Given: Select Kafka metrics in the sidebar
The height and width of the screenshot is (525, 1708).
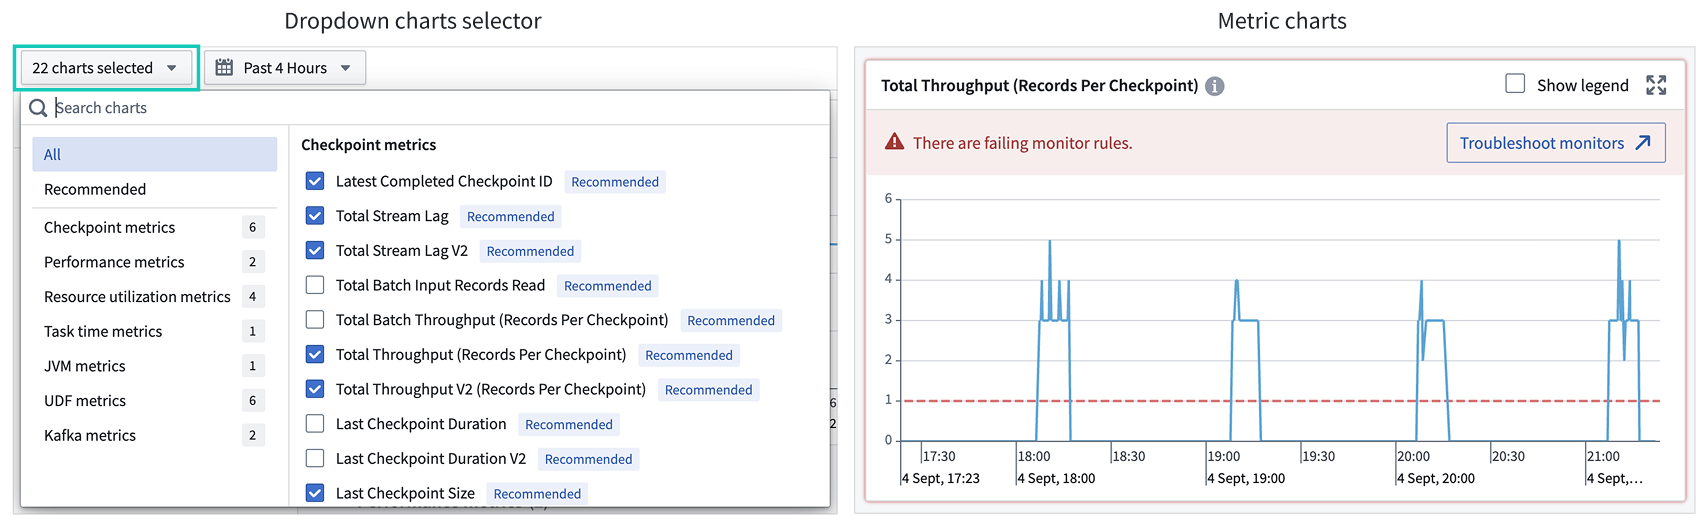Looking at the screenshot, I should 90,435.
